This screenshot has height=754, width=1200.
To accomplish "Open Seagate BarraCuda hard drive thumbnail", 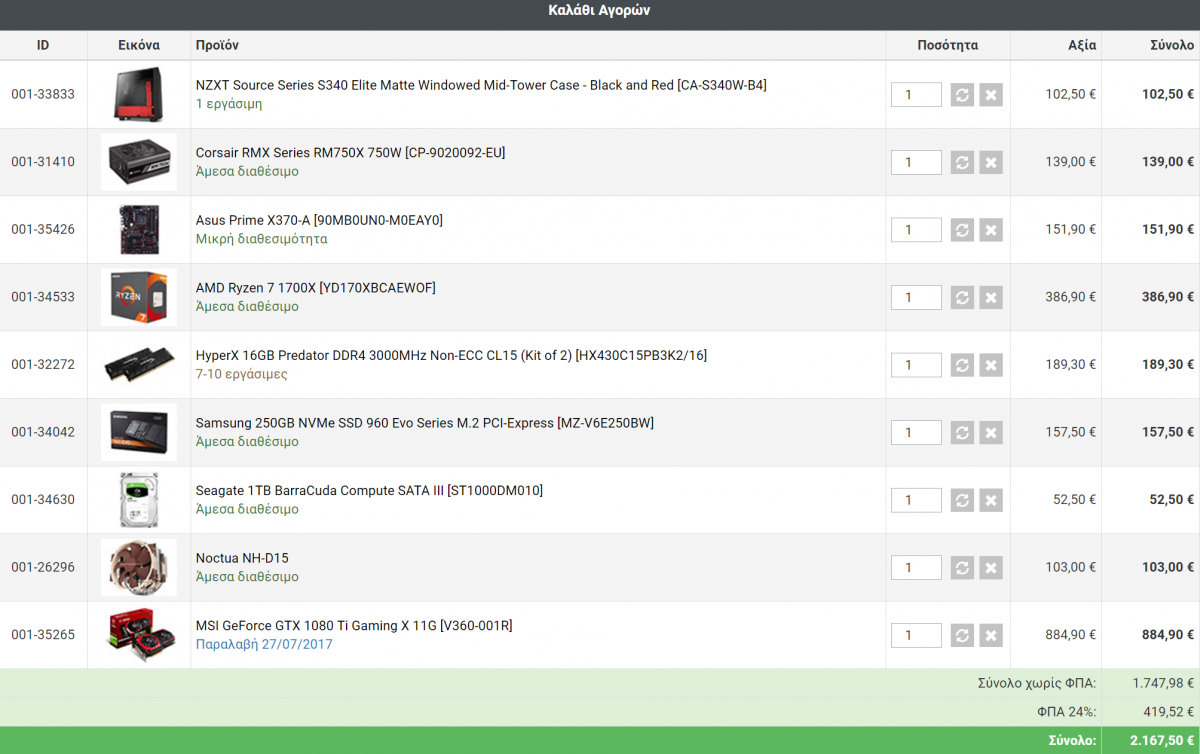I will [139, 499].
